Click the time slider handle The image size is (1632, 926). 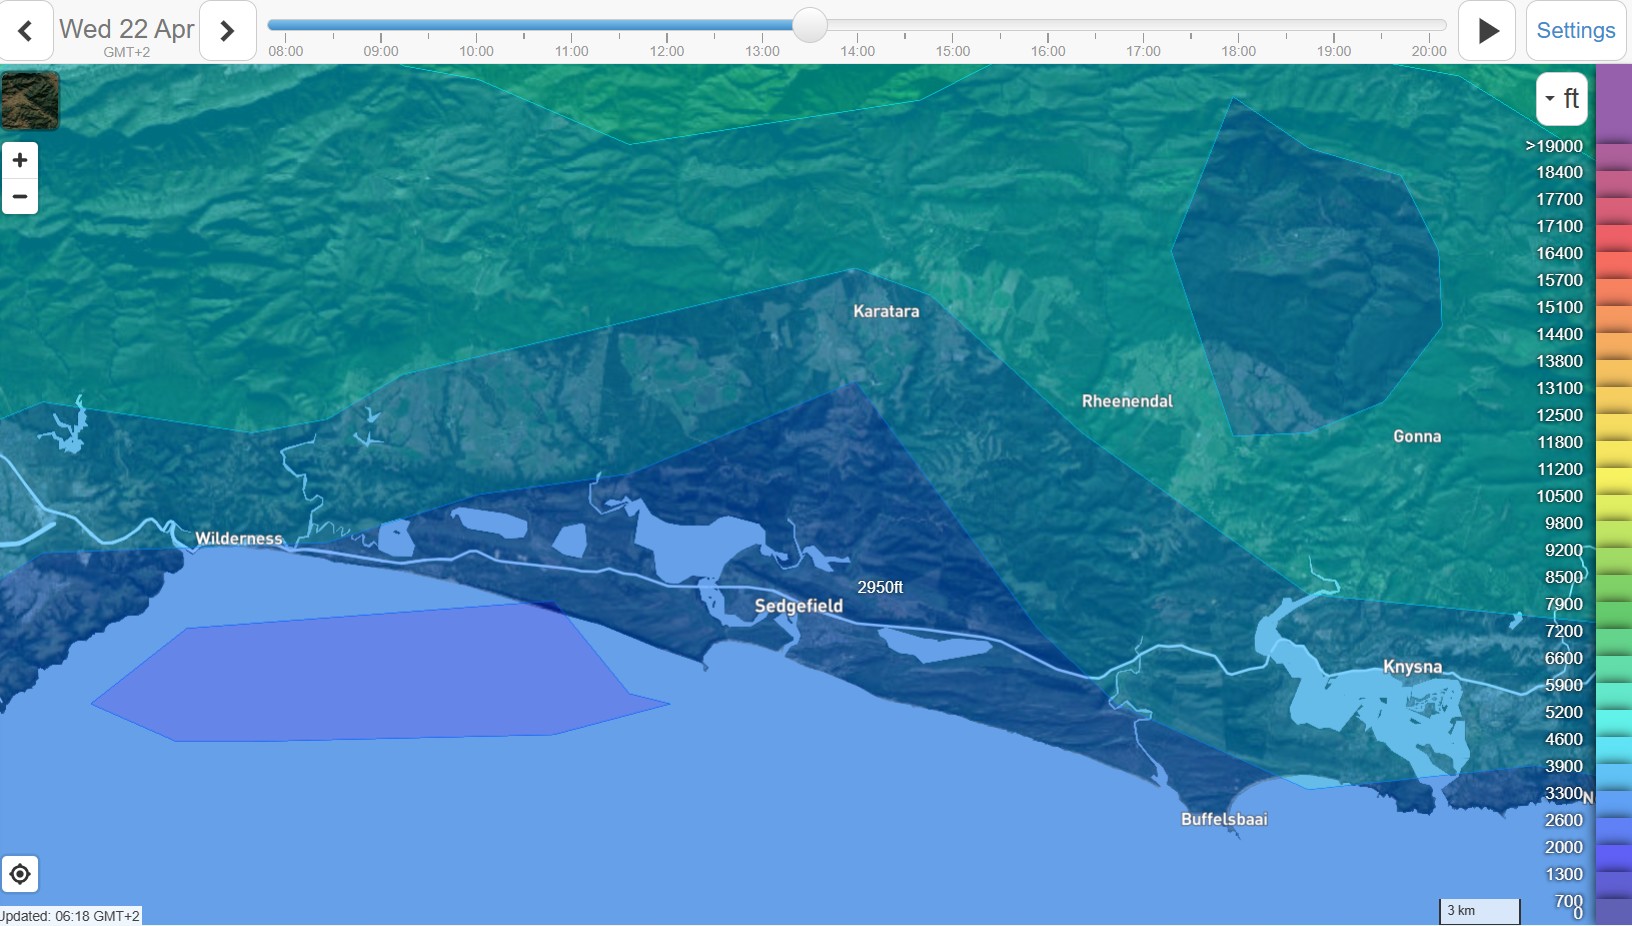tap(809, 25)
